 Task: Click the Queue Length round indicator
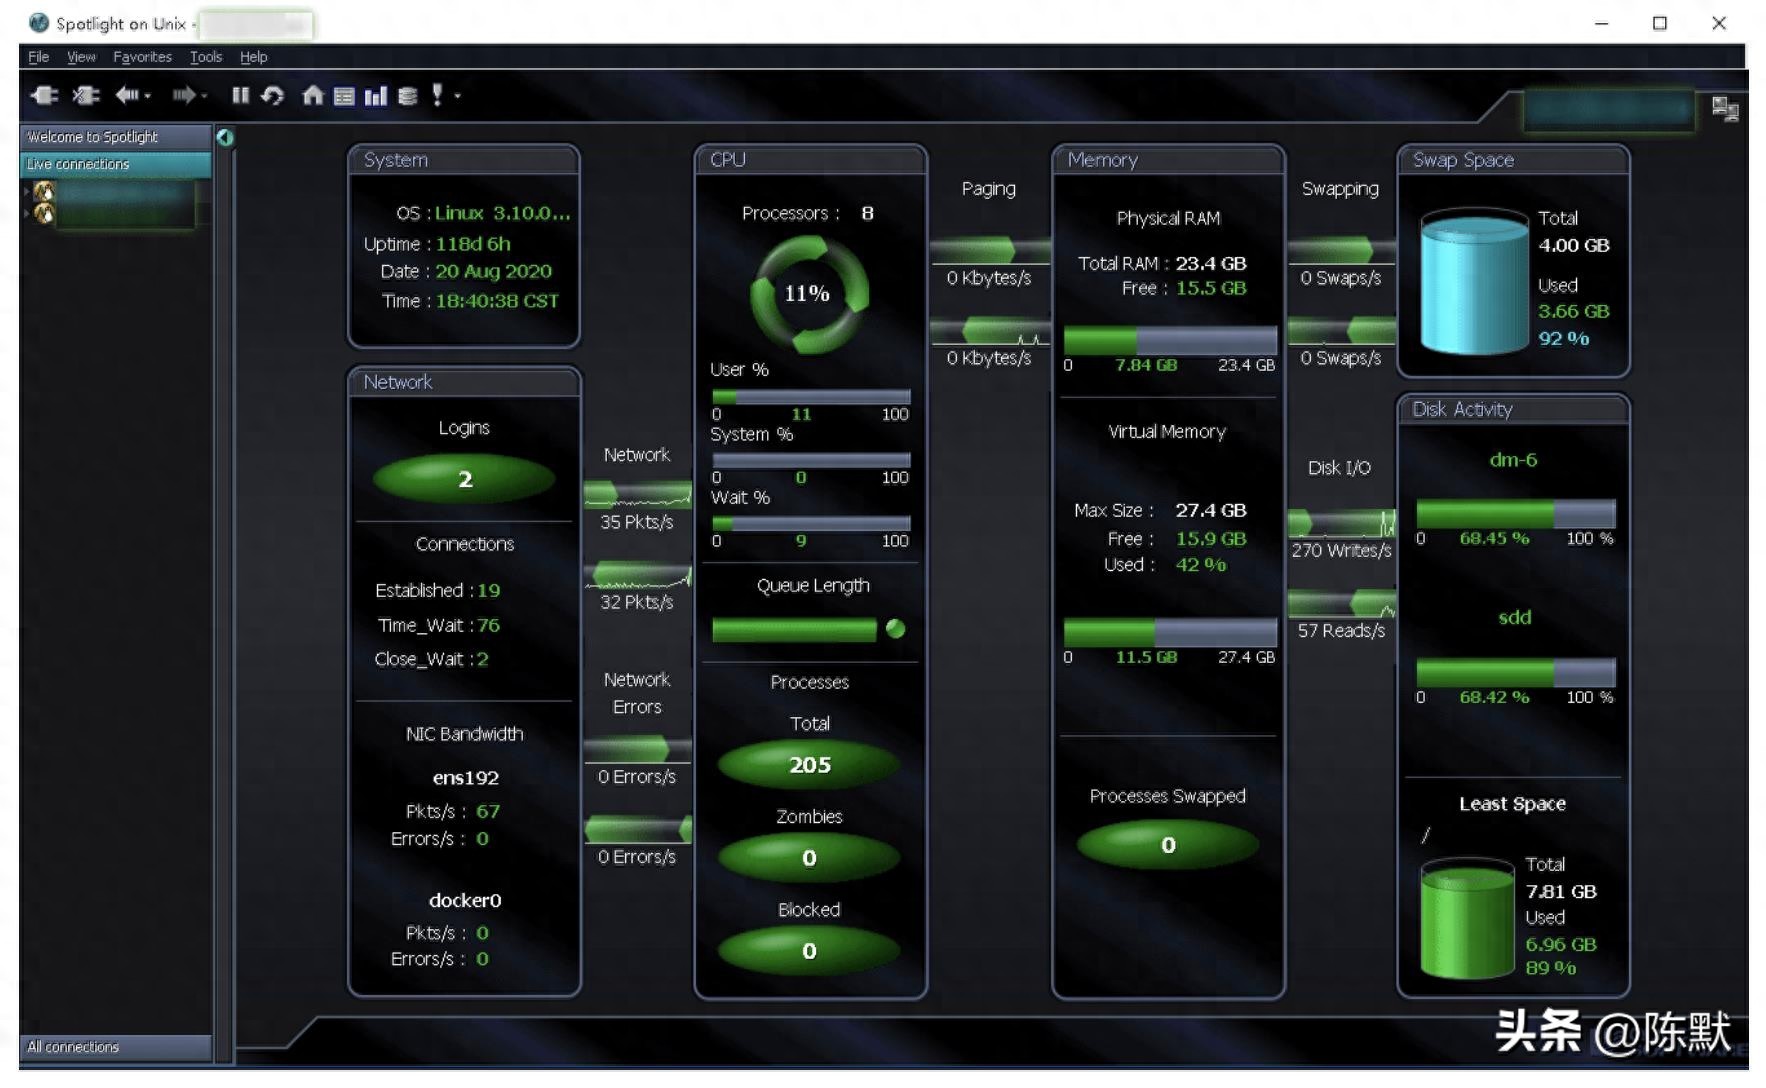896,629
